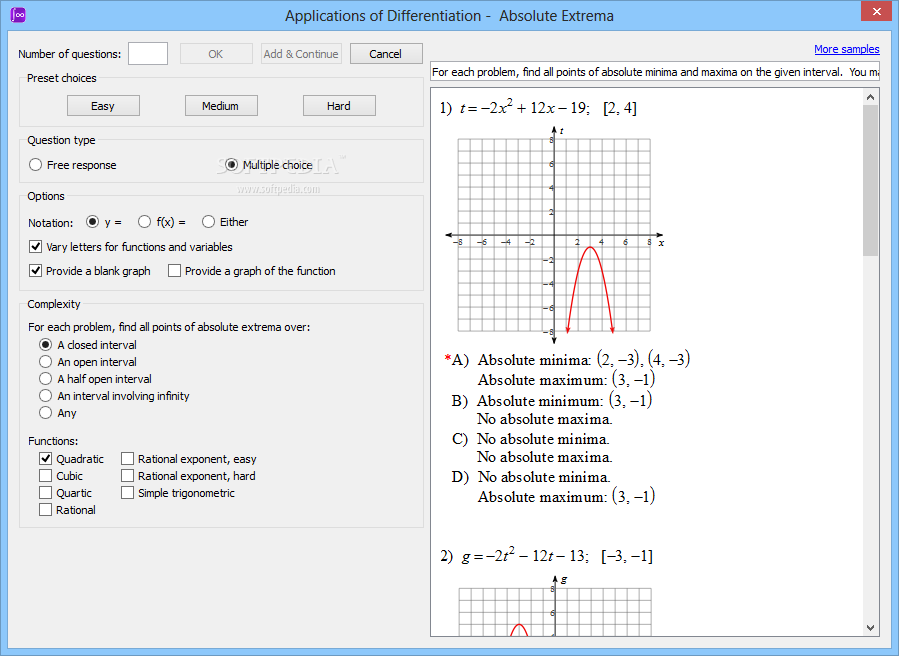The height and width of the screenshot is (656, 899).
Task: Click the preview scrollbar up arrow
Action: (870, 97)
